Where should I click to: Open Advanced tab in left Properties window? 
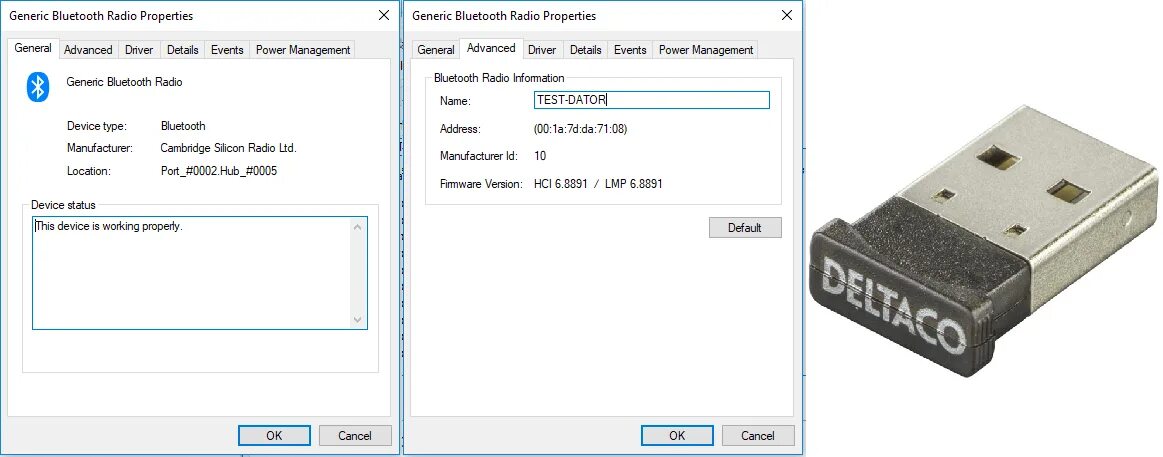coord(88,50)
